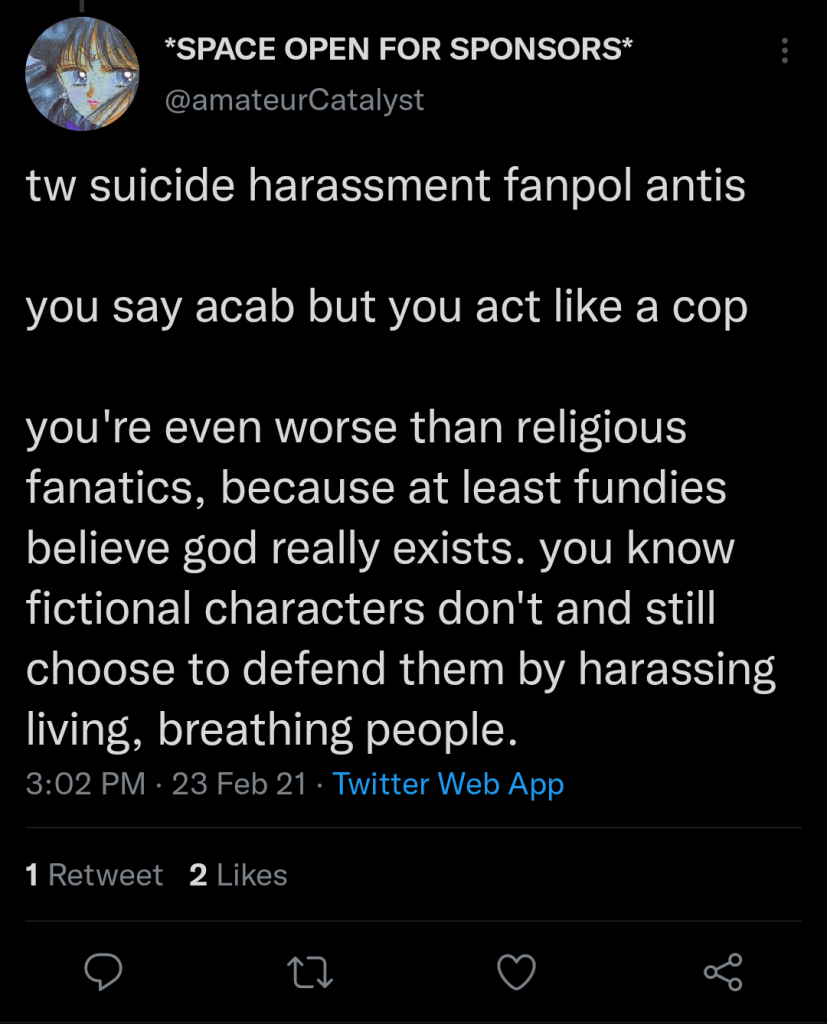
Task: Click the line "you say acab"
Action: coord(386,309)
